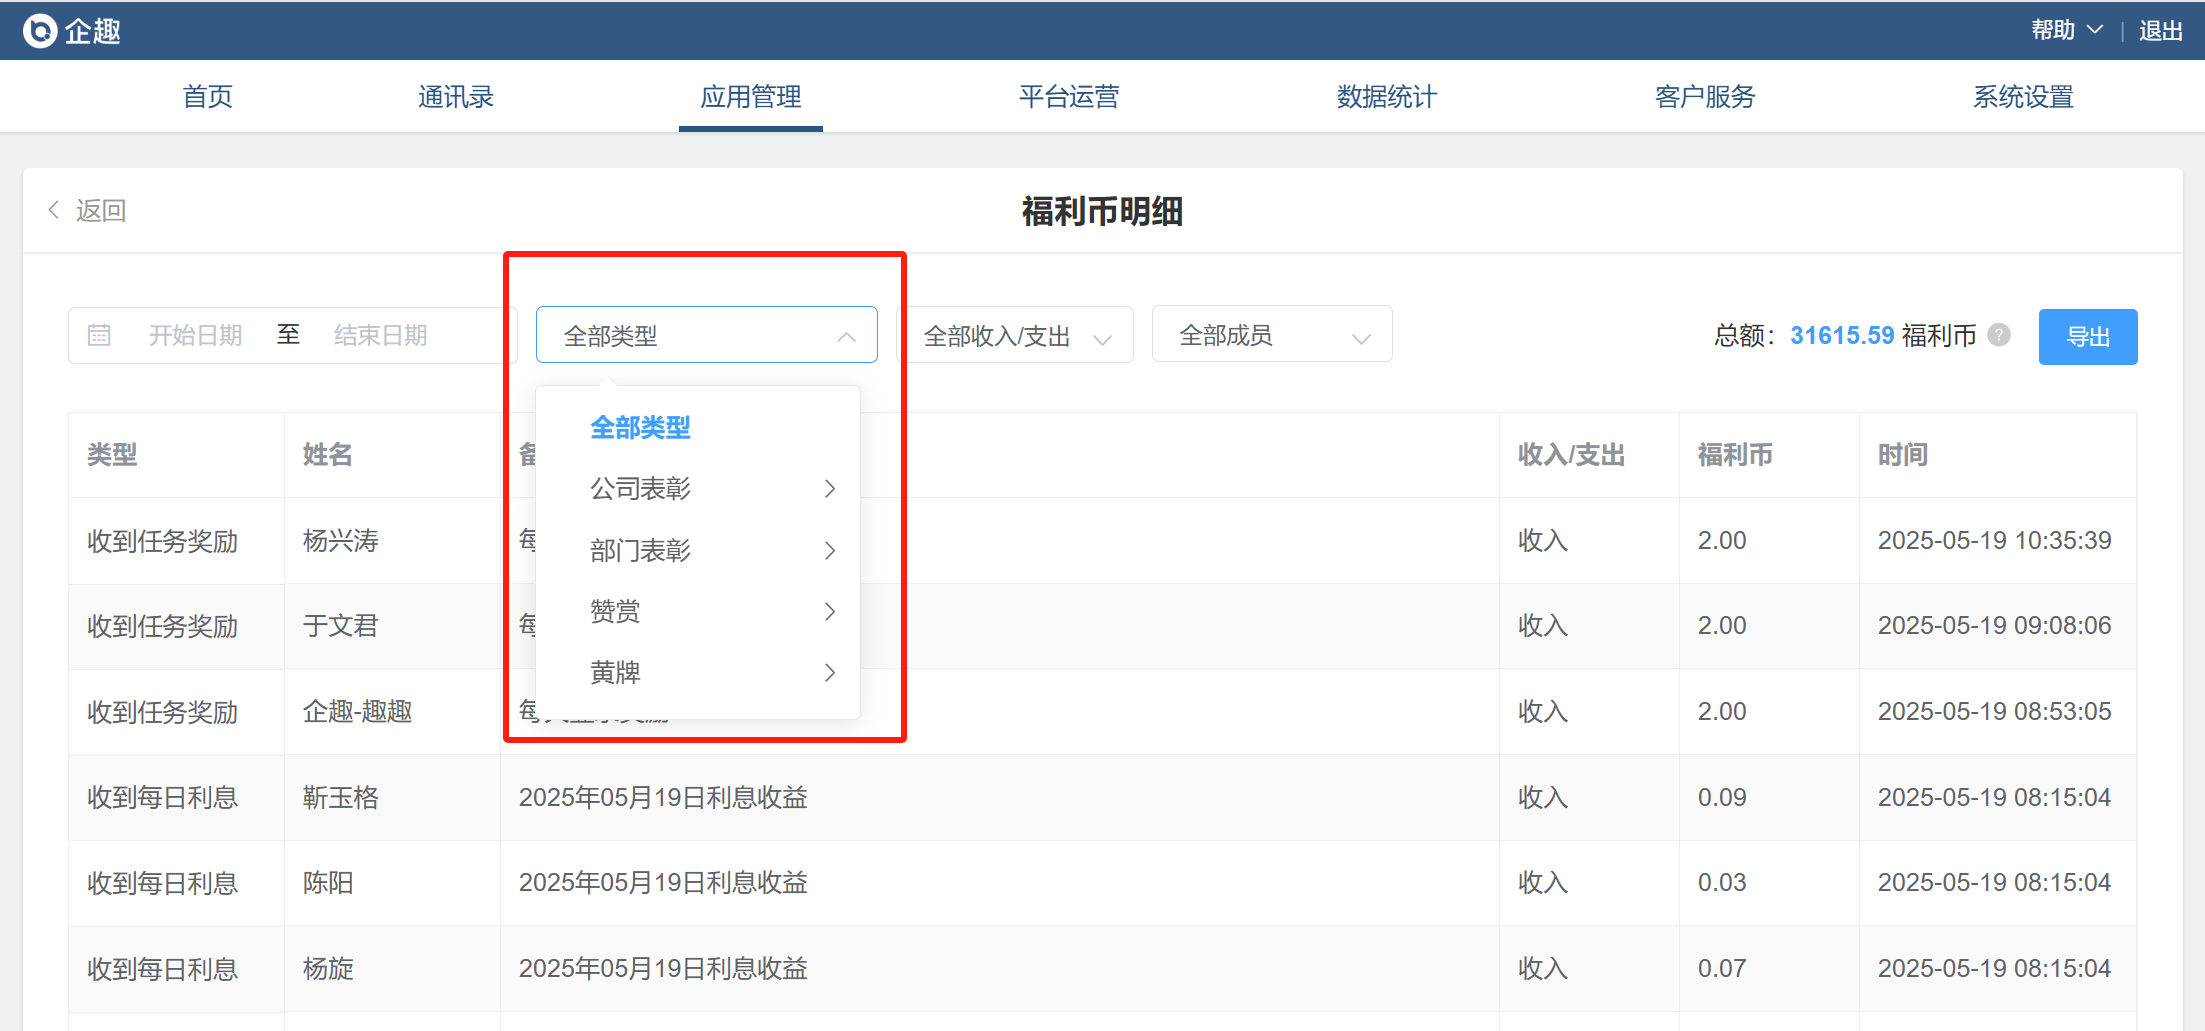The height and width of the screenshot is (1031, 2205).
Task: Switch to the 数据统计 tab
Action: (x=1386, y=97)
